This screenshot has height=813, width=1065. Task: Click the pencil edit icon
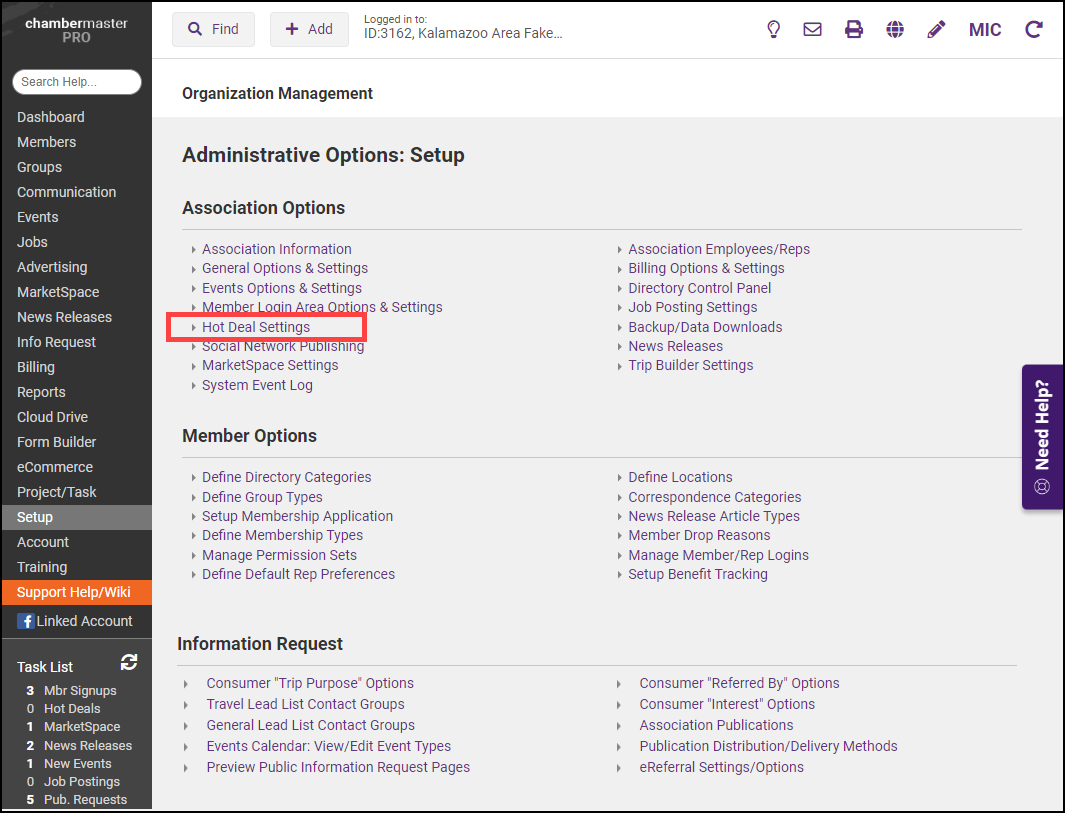(936, 29)
